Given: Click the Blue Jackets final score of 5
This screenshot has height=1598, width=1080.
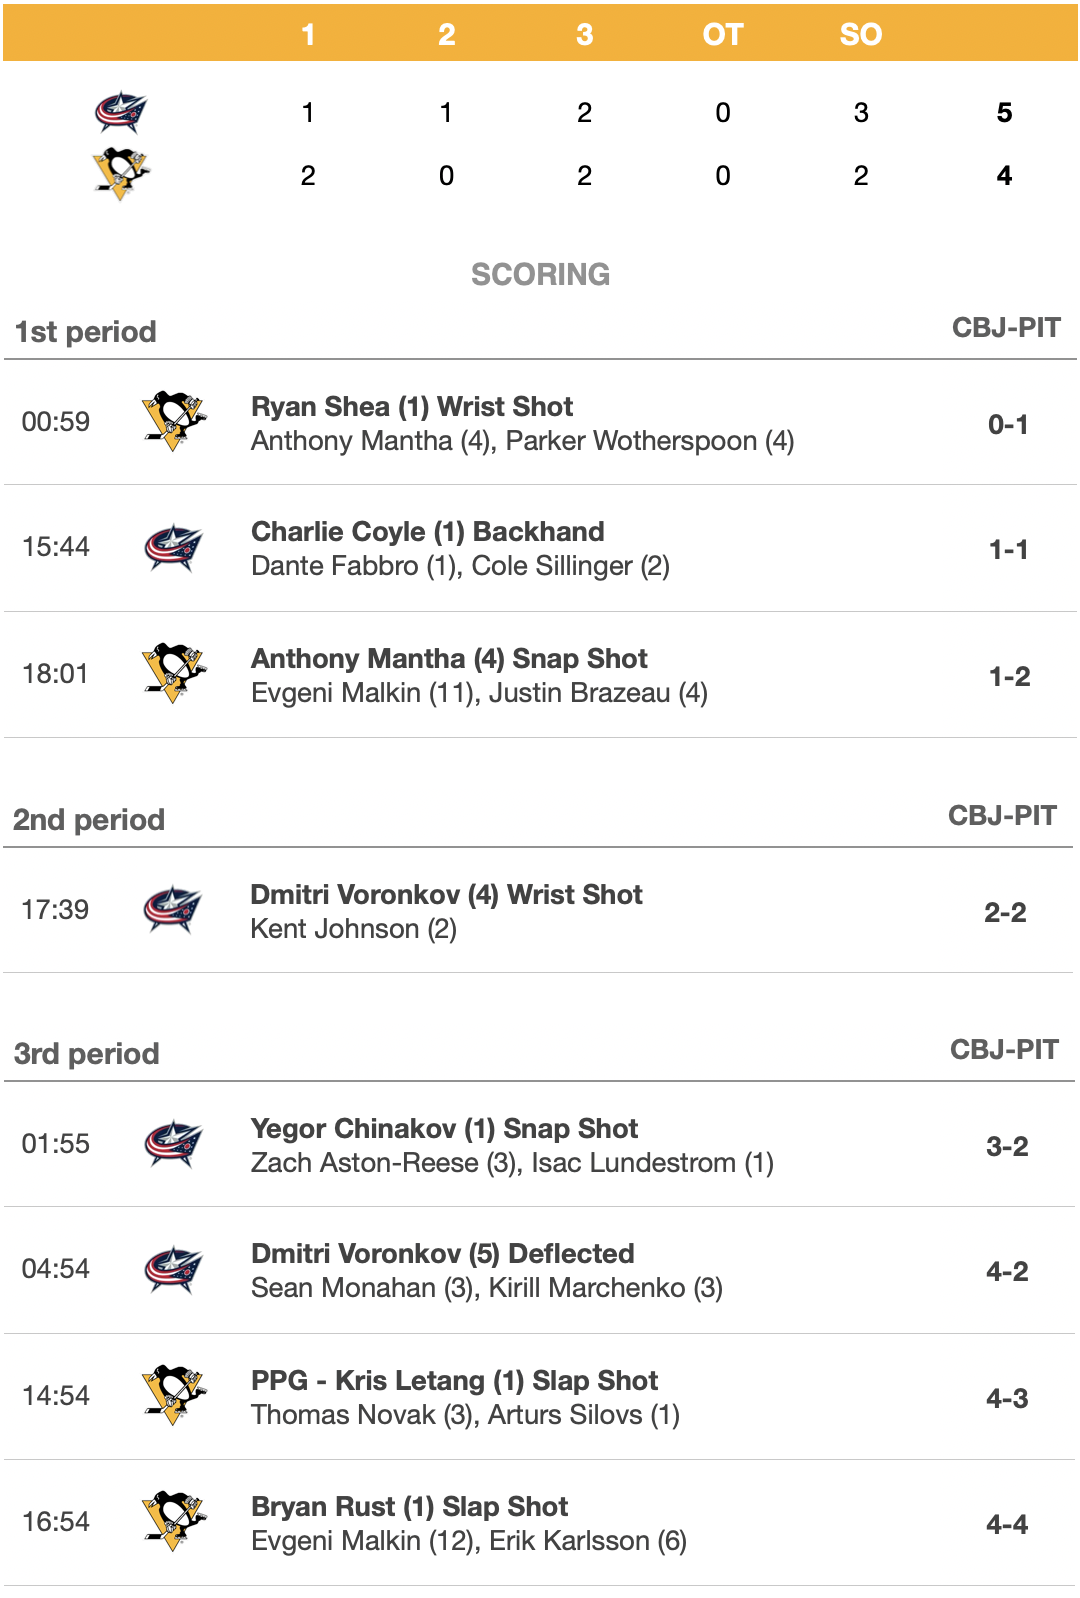Looking at the screenshot, I should pos(1004,112).
